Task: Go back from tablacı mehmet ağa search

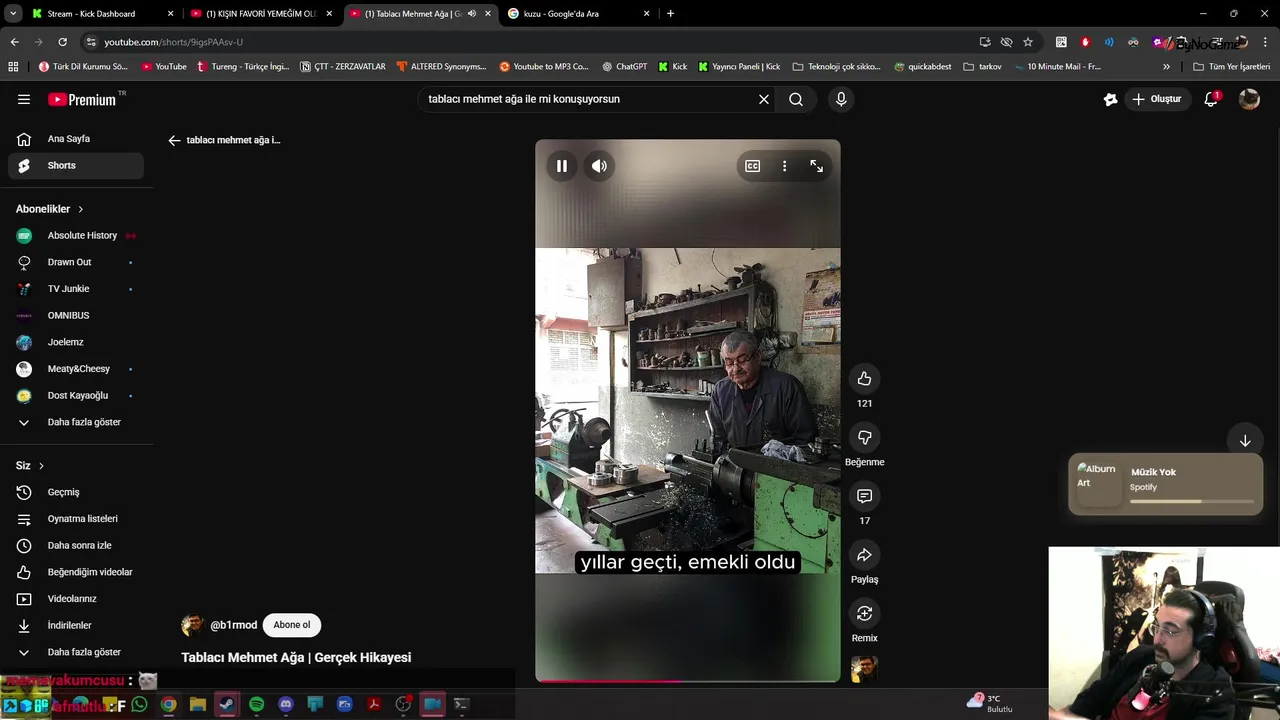Action: 174,141
